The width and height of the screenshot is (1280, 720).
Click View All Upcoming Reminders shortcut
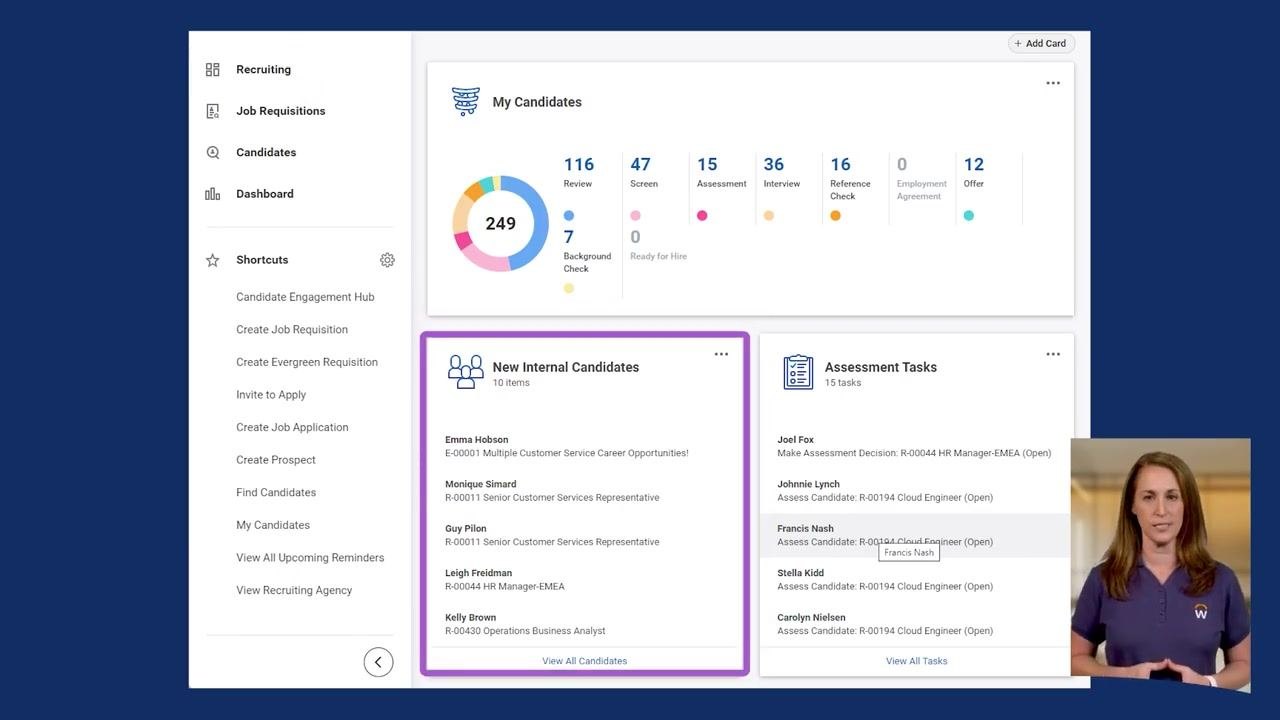(x=310, y=558)
